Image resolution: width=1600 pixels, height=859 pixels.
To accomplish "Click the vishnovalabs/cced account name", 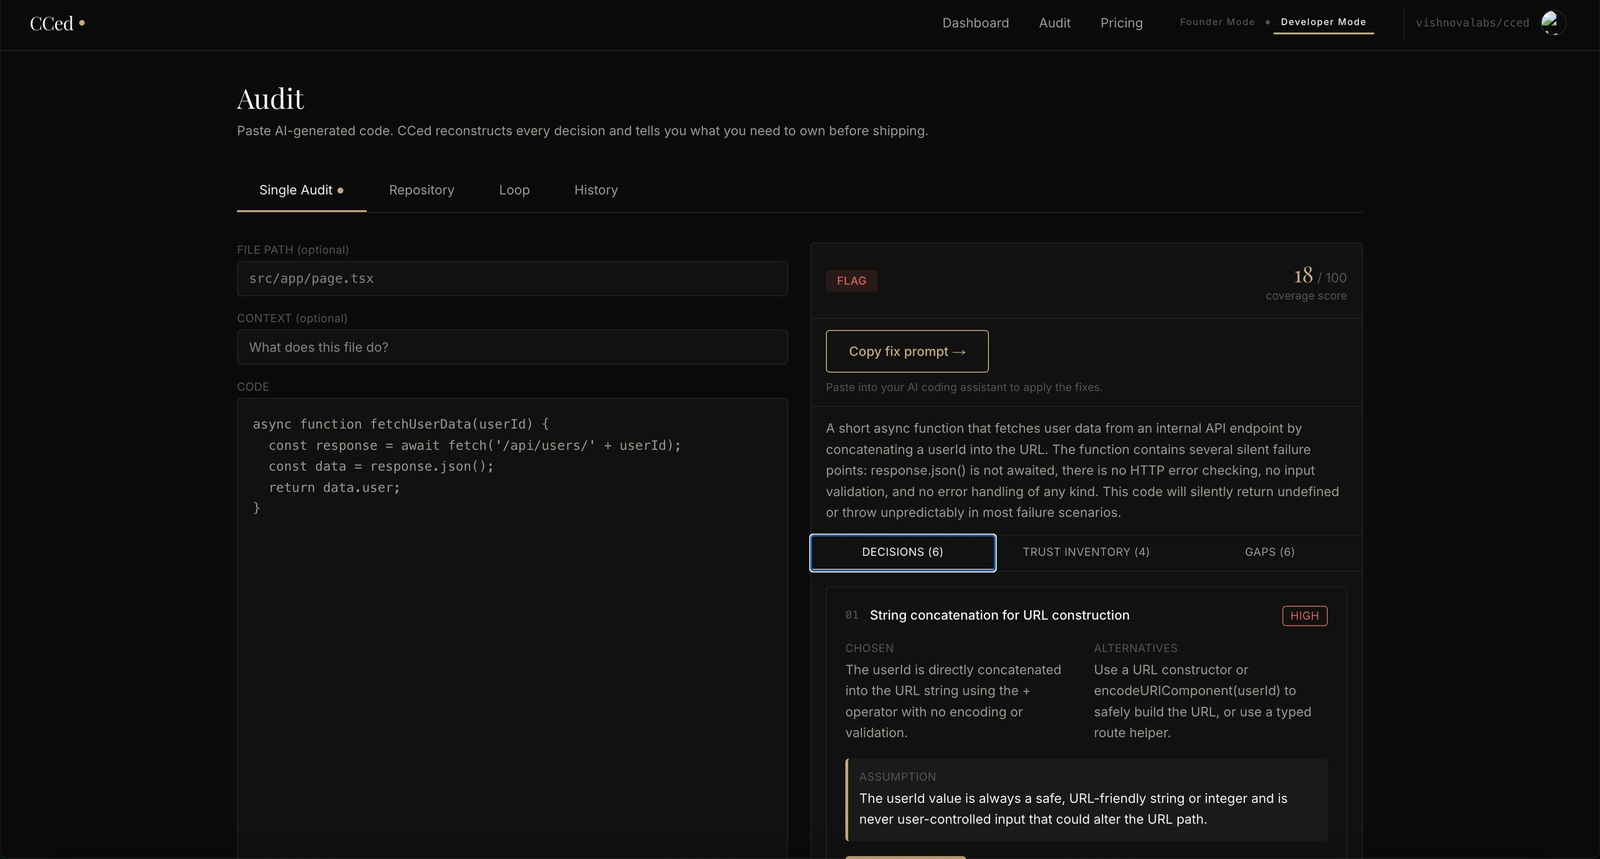I will click(x=1472, y=23).
